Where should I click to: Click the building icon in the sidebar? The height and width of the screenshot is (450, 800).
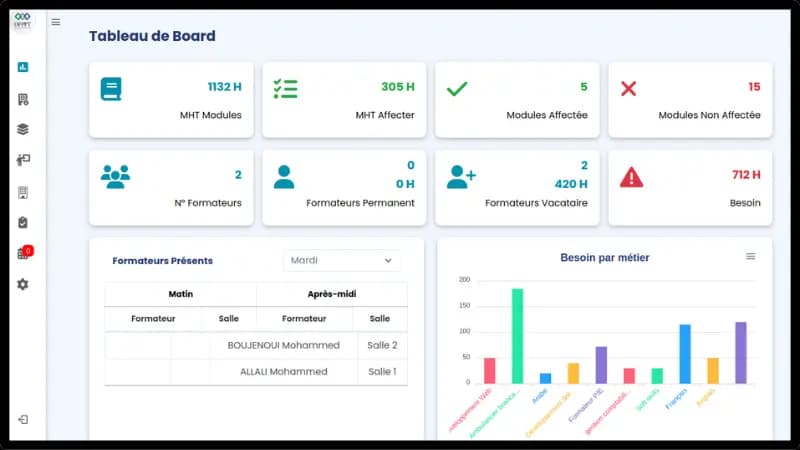coord(23,99)
